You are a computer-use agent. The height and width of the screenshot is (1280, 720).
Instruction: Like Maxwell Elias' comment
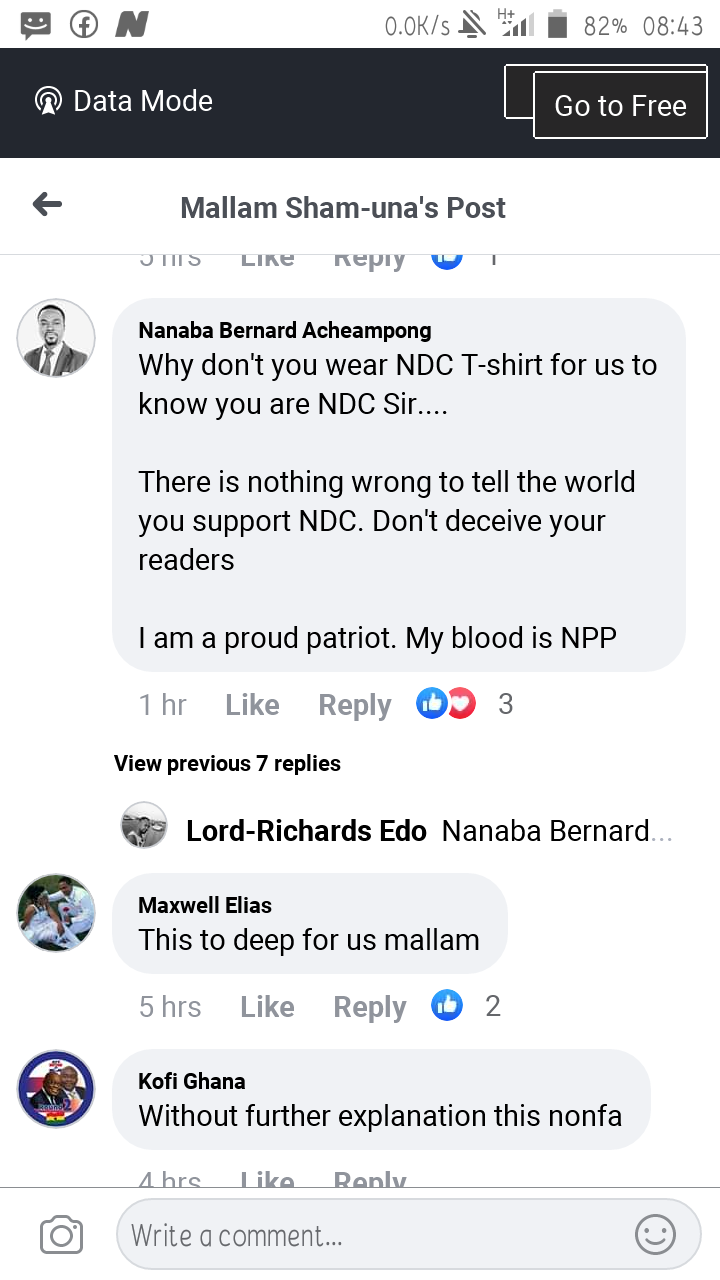click(267, 1007)
